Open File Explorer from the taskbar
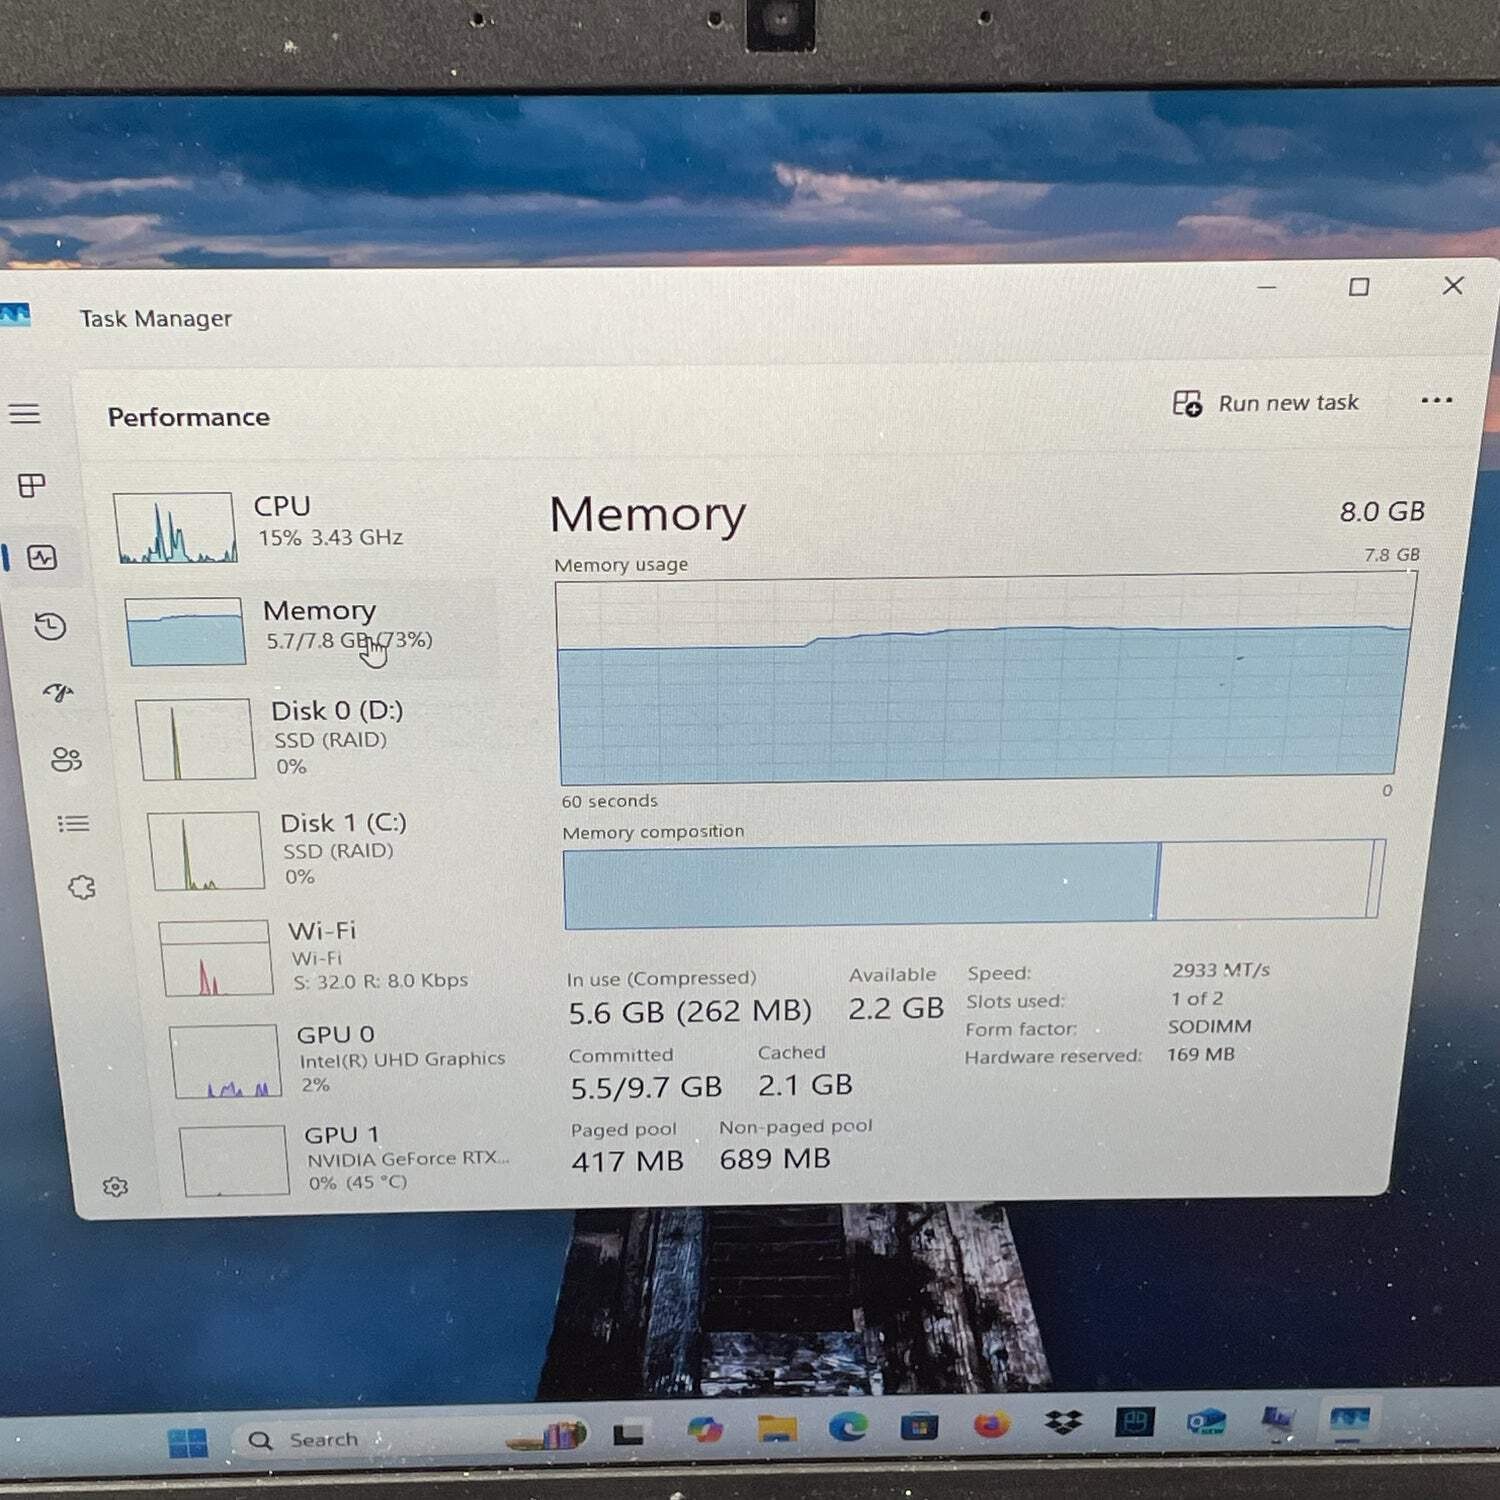 [x=777, y=1429]
